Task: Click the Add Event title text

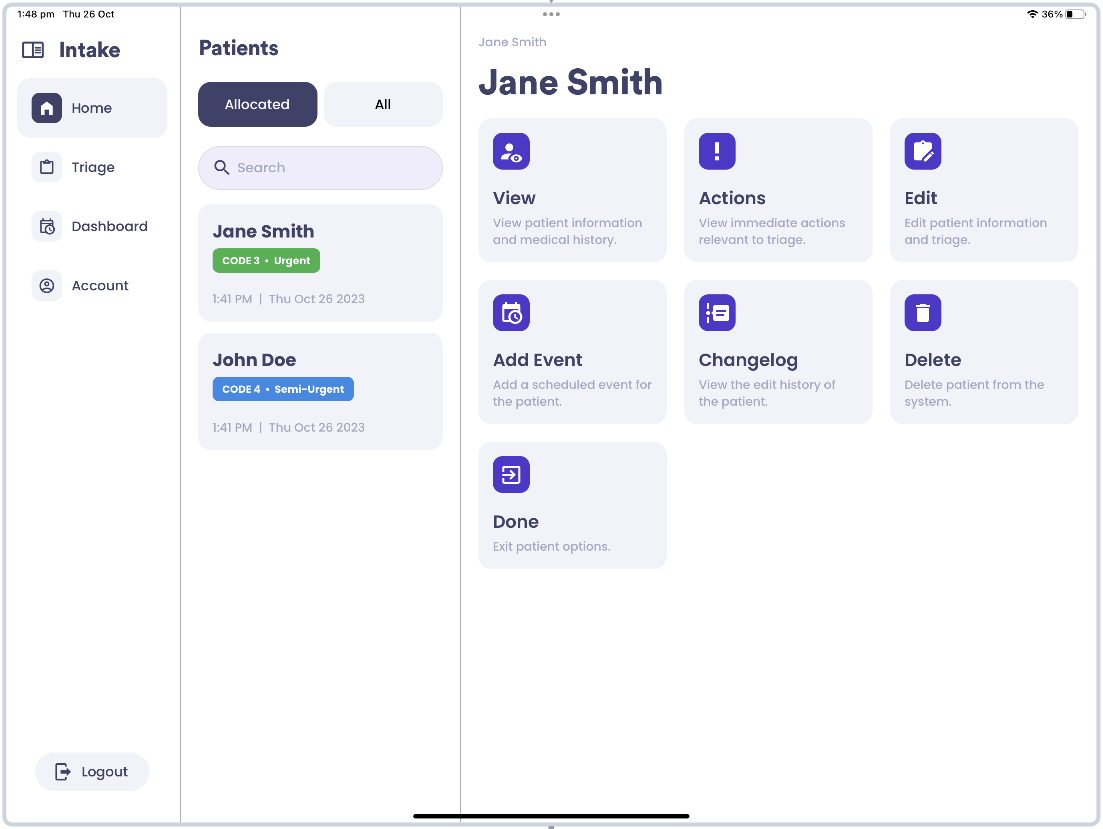Action: point(537,360)
